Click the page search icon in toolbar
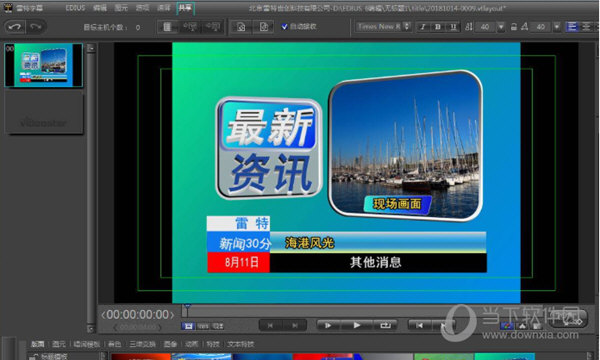The image size is (600, 360). (241, 27)
